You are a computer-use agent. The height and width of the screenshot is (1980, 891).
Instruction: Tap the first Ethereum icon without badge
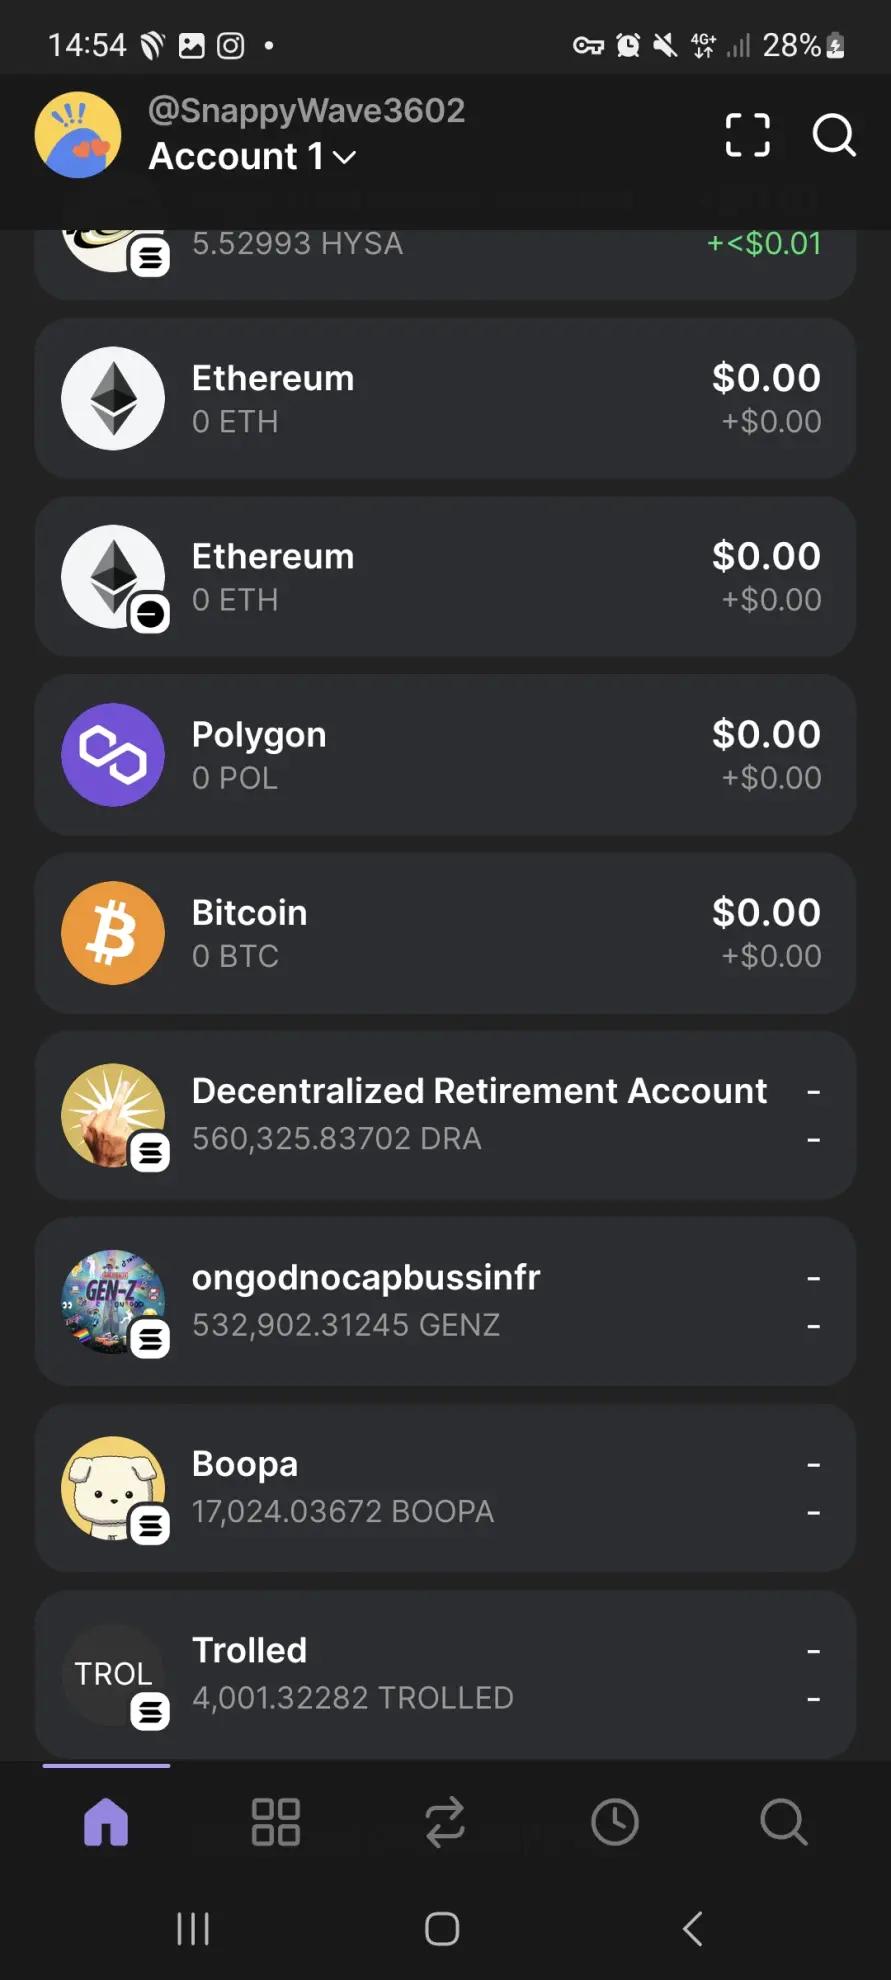tap(113, 398)
